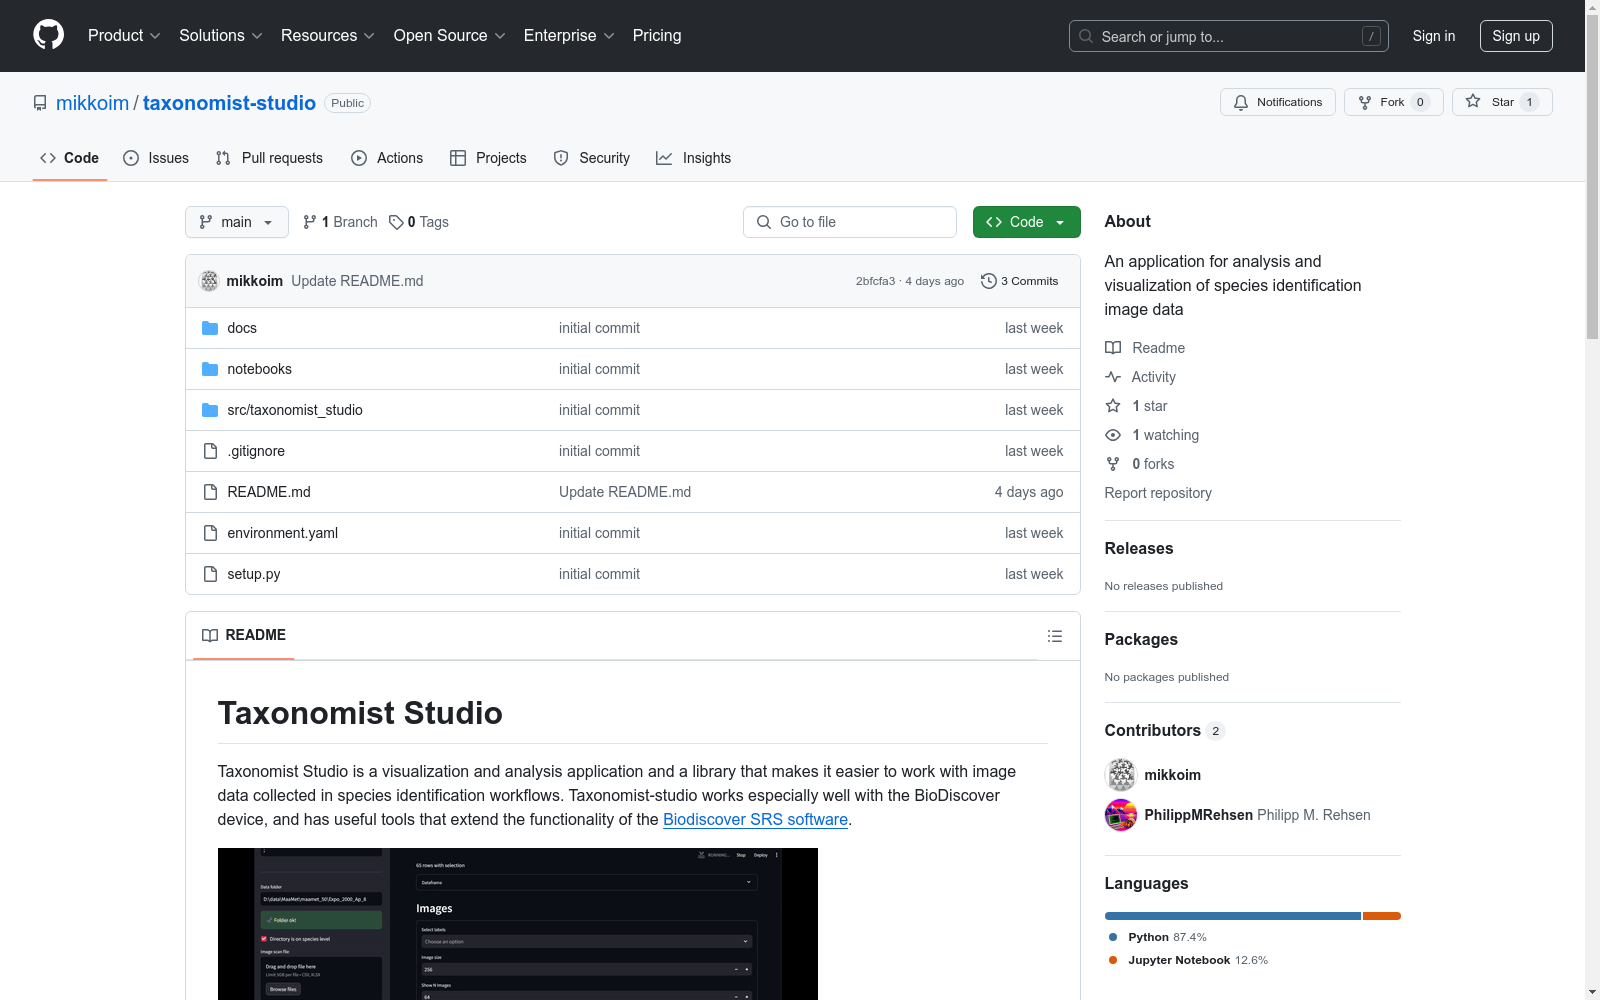The height and width of the screenshot is (1000, 1600).
Task: Click the notebooks folder icon
Action: [210, 369]
